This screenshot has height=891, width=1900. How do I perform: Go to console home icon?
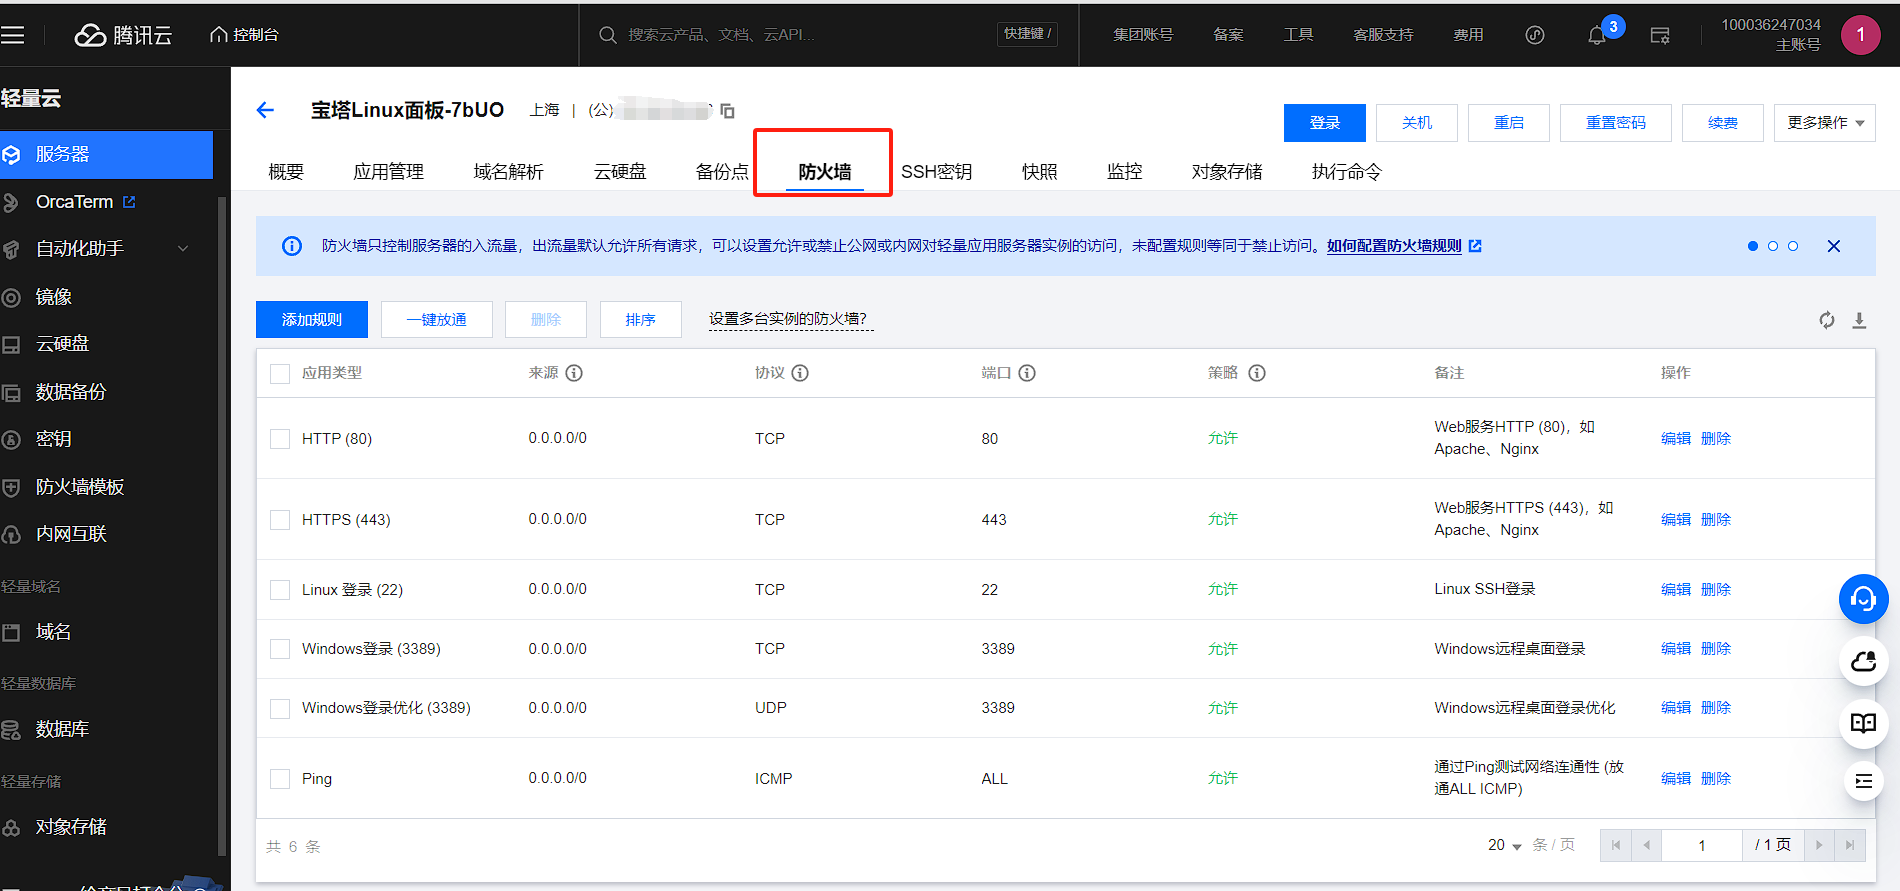[218, 35]
